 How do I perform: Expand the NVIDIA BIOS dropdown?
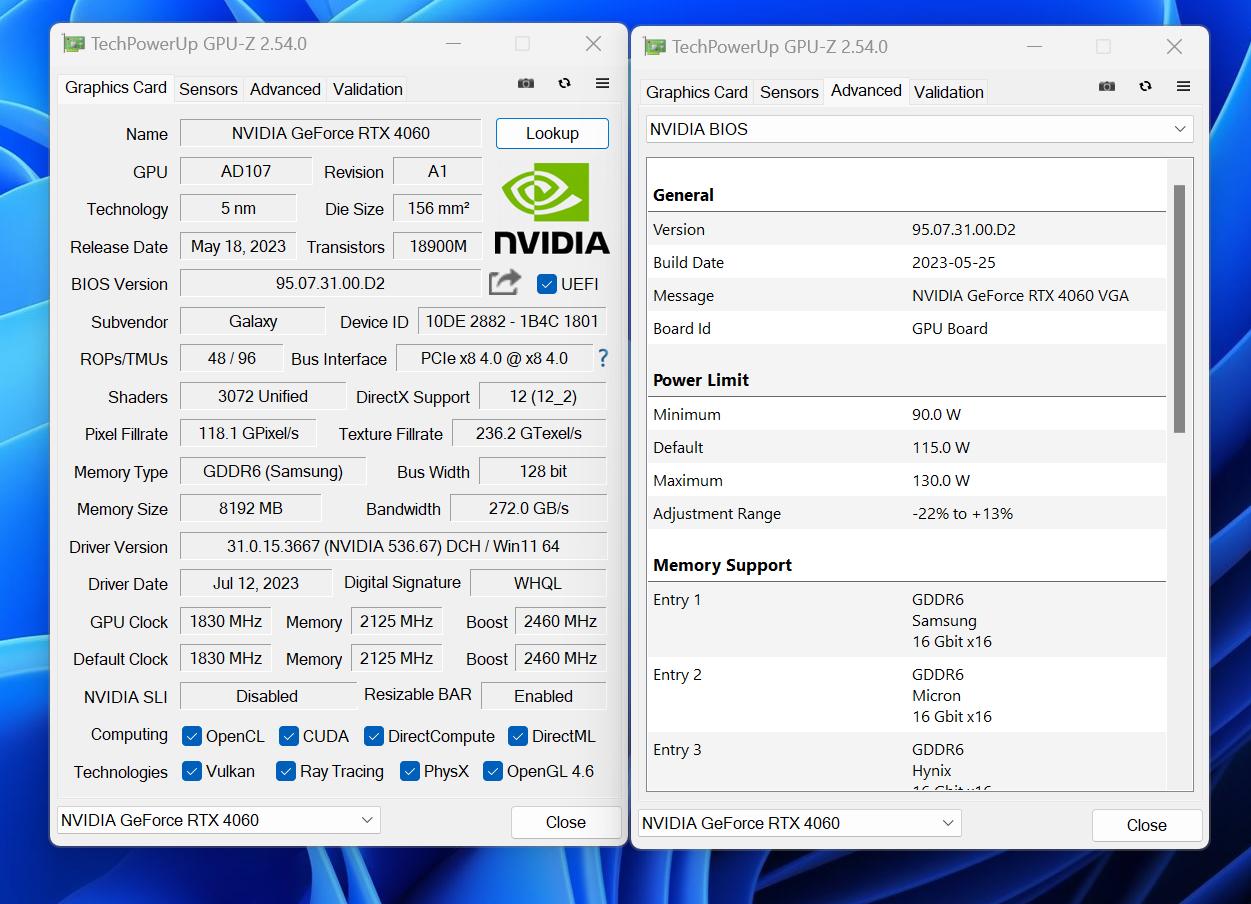[x=919, y=129]
